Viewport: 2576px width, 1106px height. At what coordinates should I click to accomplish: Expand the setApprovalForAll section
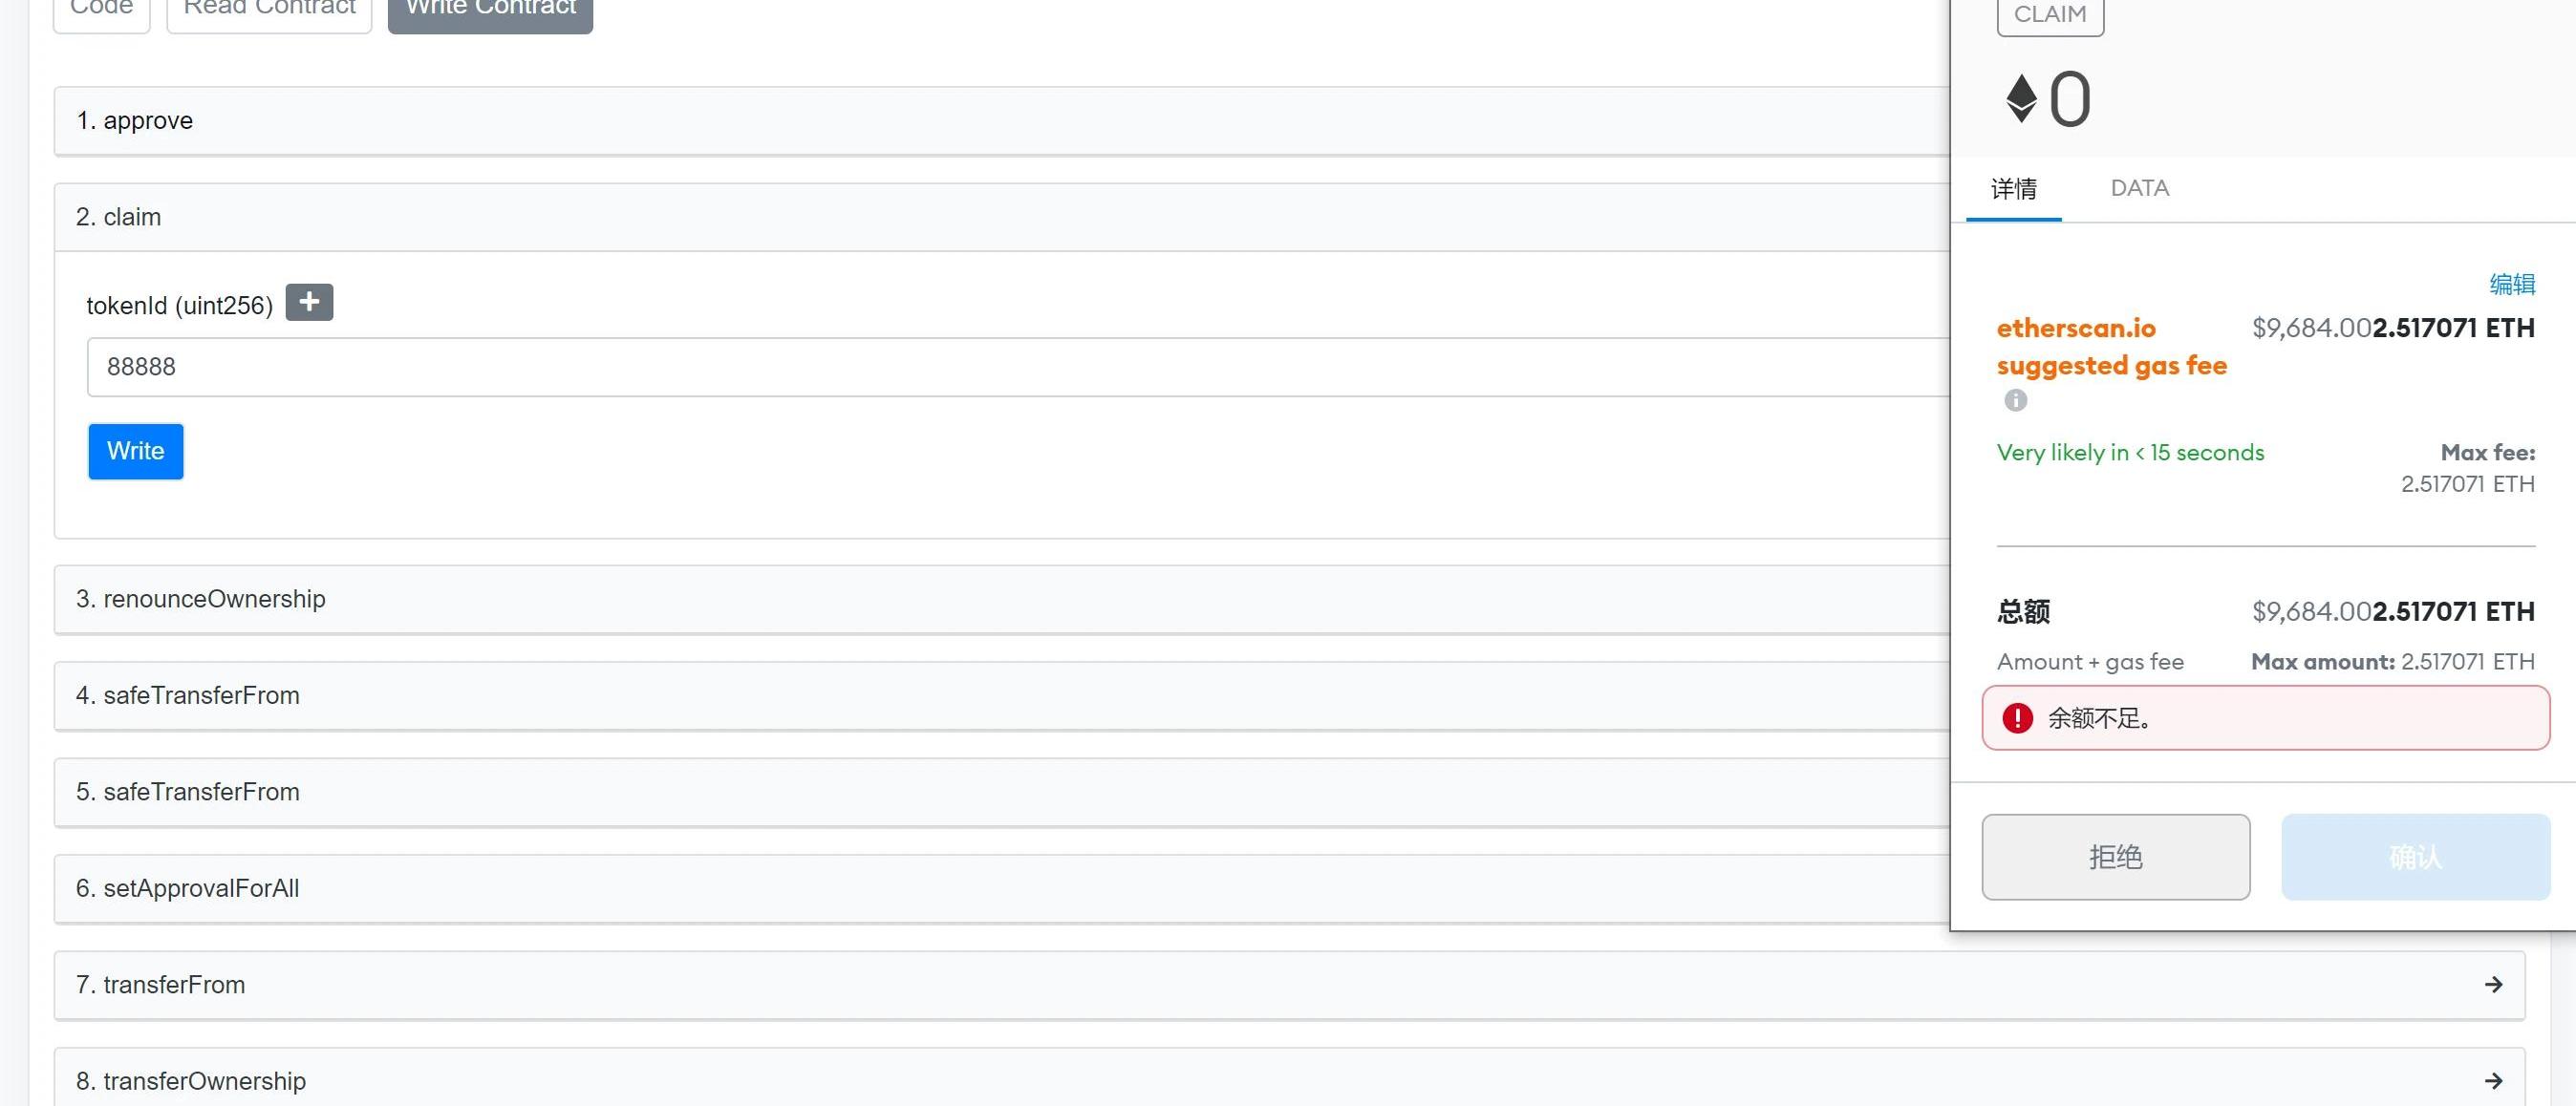(x=1000, y=888)
